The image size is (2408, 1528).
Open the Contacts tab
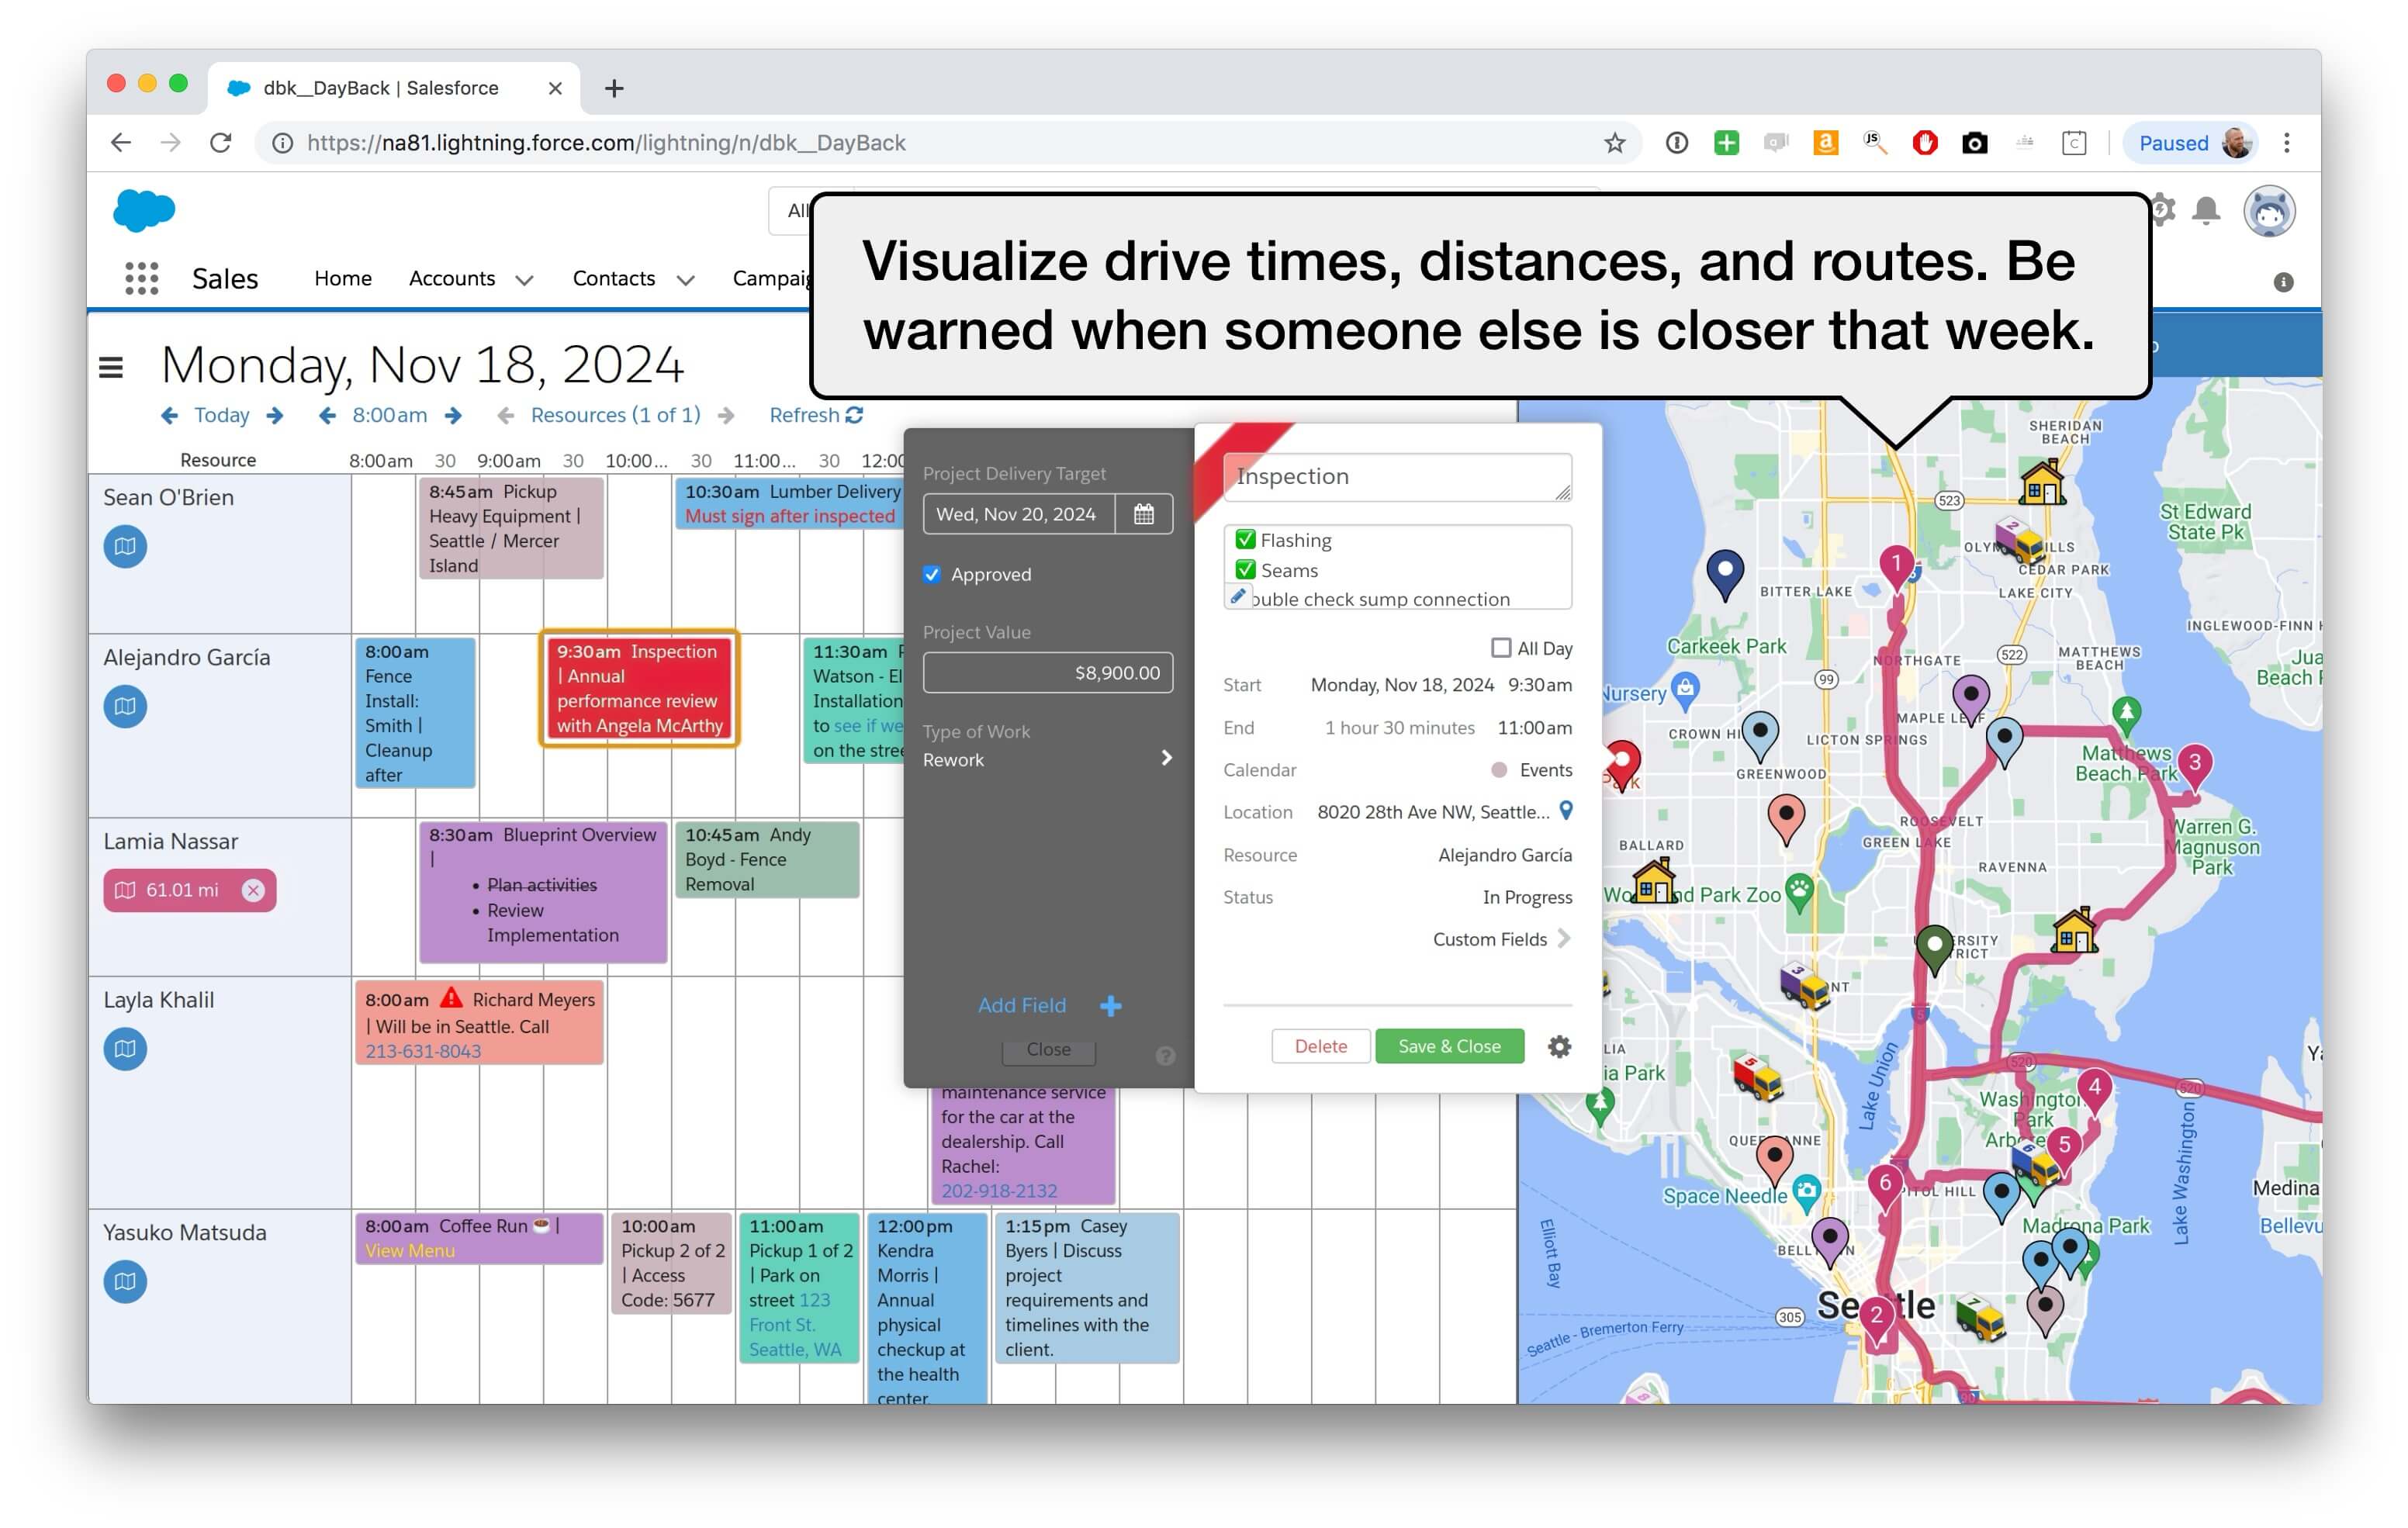pos(614,279)
